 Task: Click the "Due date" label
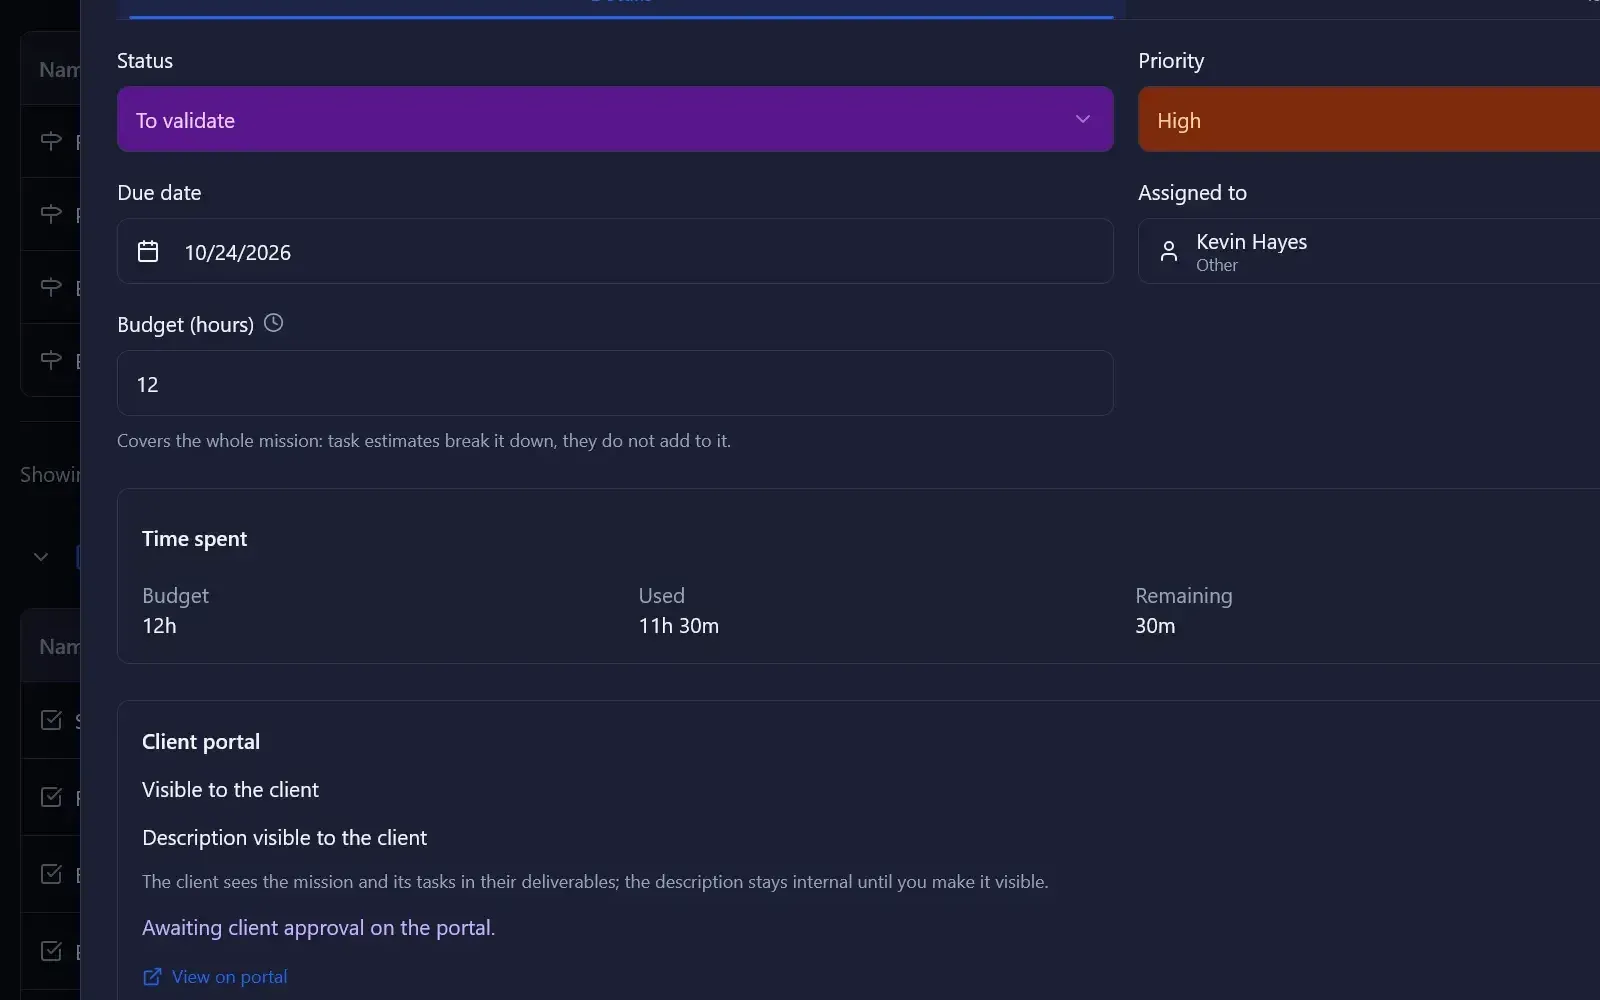[159, 193]
